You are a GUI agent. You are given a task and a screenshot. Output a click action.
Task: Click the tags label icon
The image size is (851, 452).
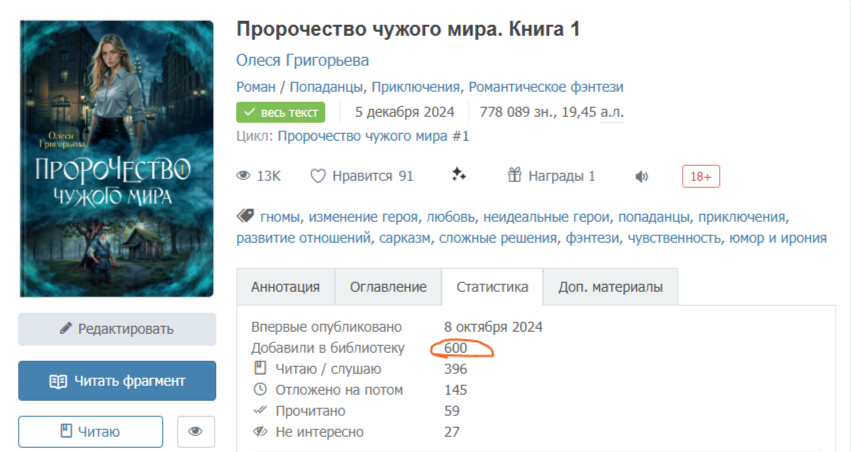point(245,216)
